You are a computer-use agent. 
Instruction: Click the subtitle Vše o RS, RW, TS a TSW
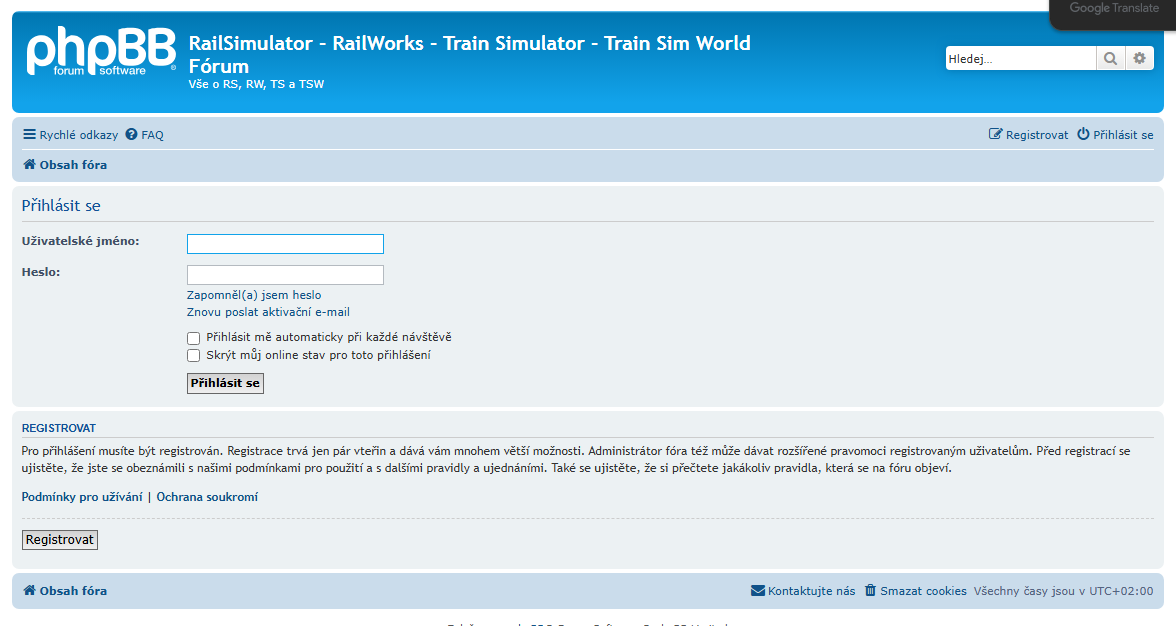[256, 84]
